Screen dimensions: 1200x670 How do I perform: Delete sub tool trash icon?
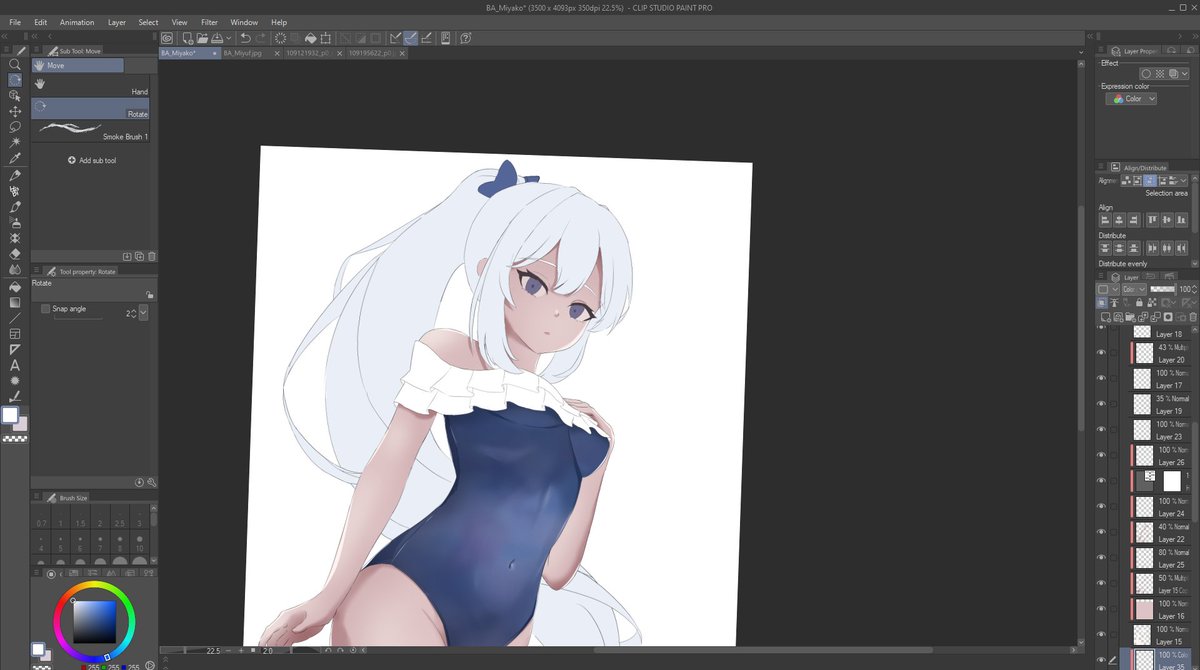[152, 256]
